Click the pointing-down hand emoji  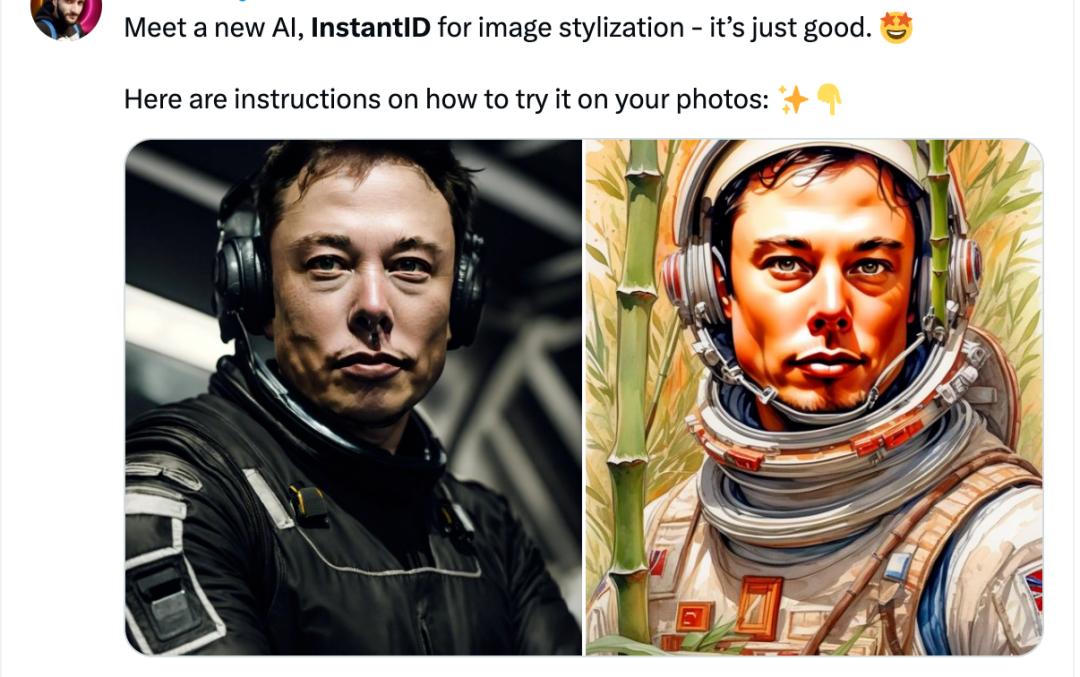(x=829, y=100)
